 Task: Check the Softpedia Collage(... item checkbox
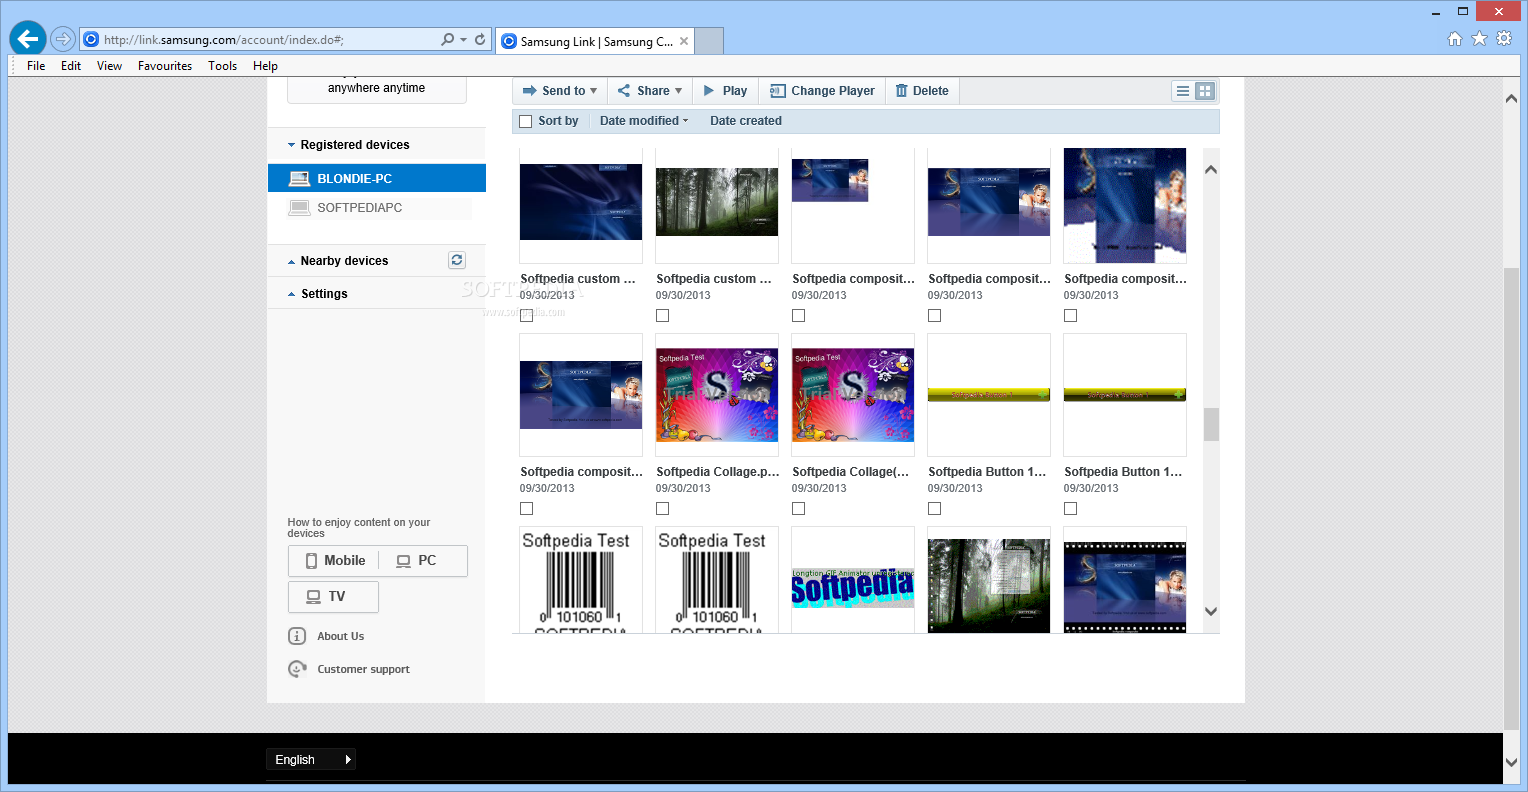click(798, 509)
